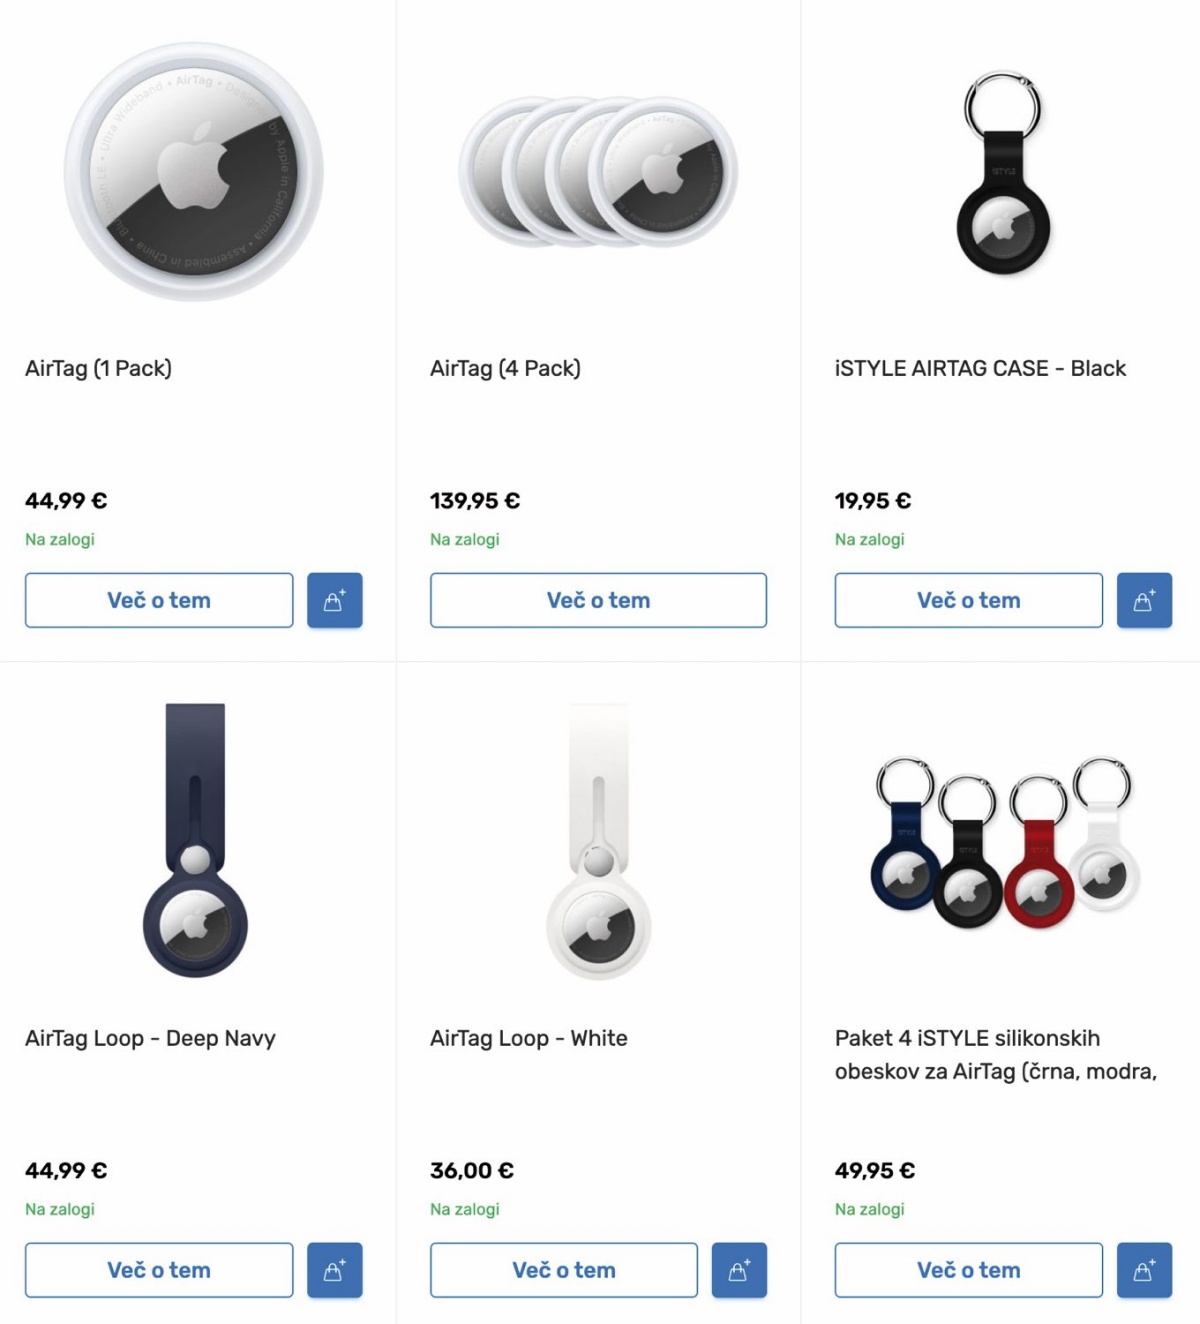1200x1324 pixels.
Task: Open AirTag Loop - White title link
Action: (529, 1038)
